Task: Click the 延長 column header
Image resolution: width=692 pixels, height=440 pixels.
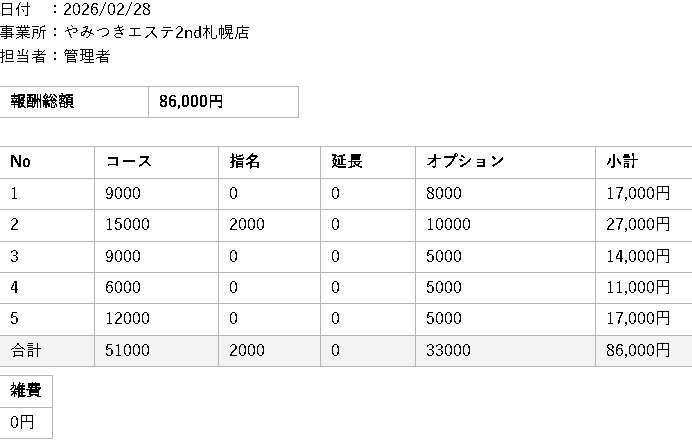Action: point(347,162)
